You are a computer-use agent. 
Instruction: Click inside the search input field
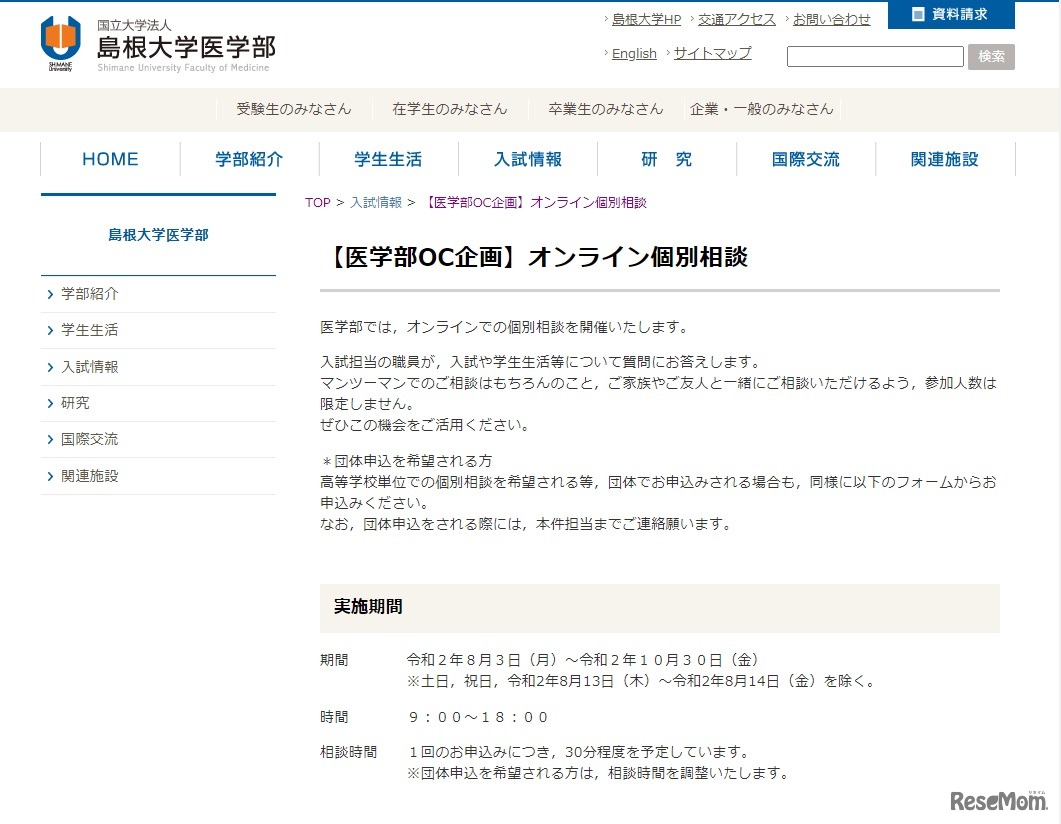(875, 57)
